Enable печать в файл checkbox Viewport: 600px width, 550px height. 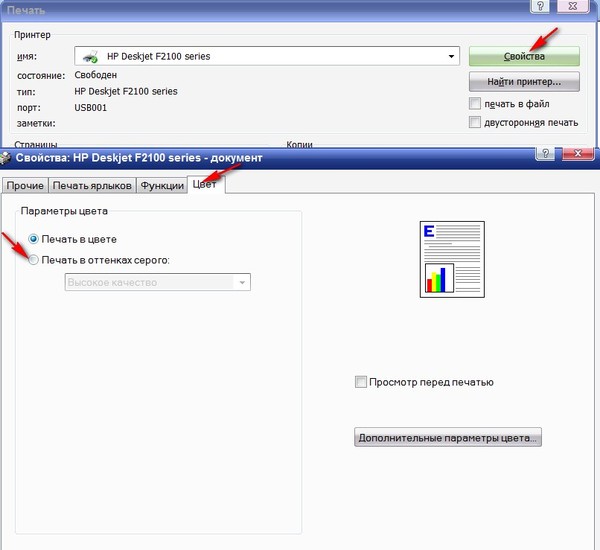pos(474,104)
